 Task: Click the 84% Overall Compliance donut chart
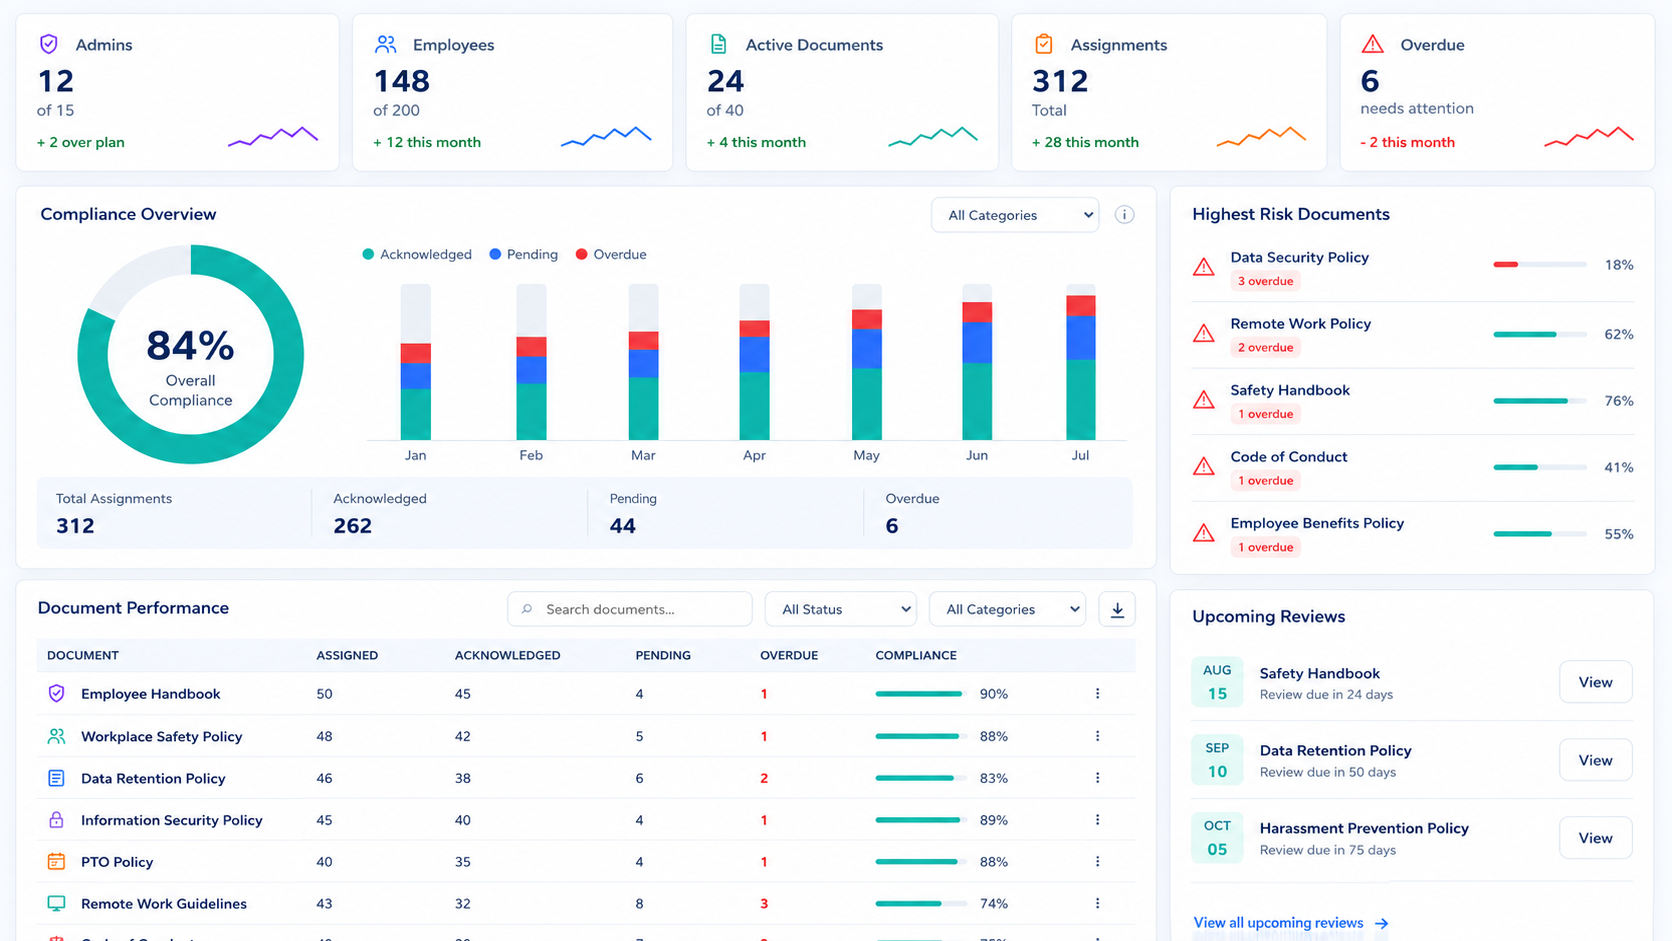[x=190, y=354]
